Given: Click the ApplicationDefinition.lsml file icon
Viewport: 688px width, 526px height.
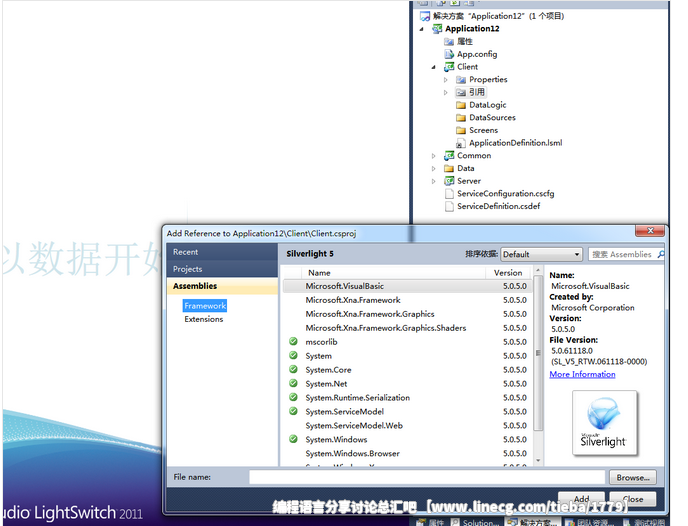Looking at the screenshot, I should (461, 143).
